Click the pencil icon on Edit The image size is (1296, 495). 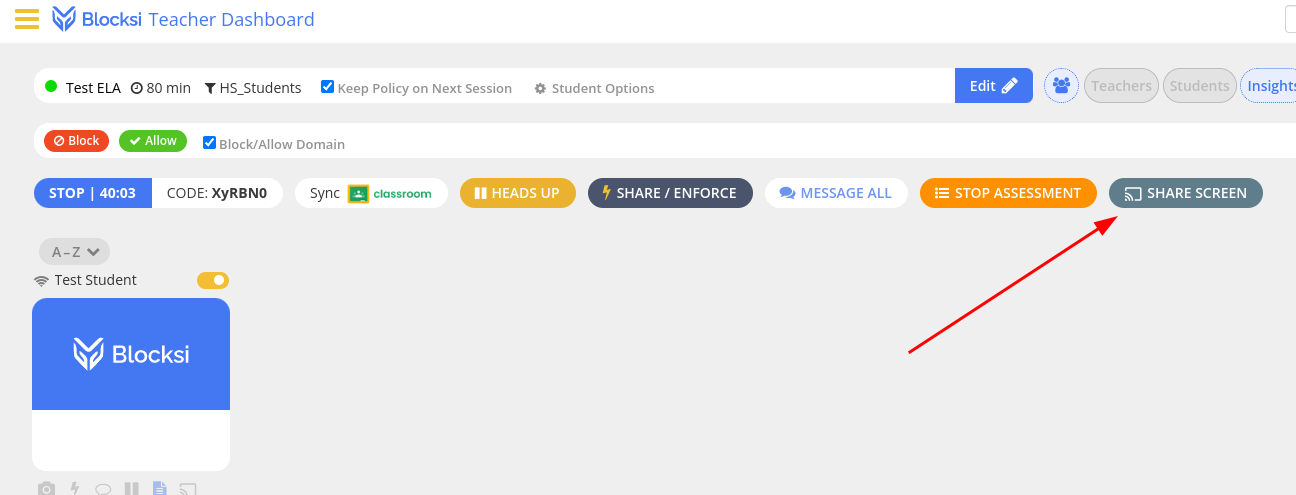1010,86
